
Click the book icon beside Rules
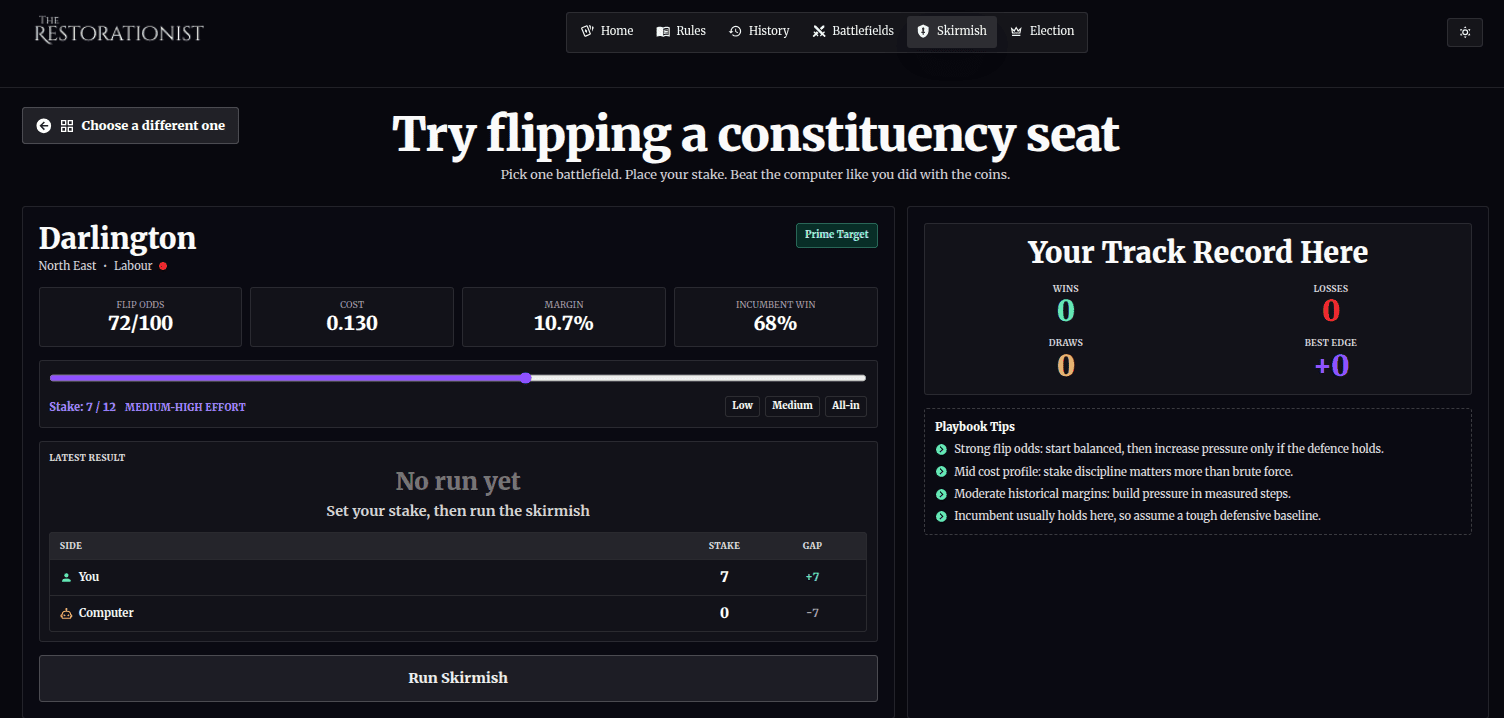click(x=663, y=31)
